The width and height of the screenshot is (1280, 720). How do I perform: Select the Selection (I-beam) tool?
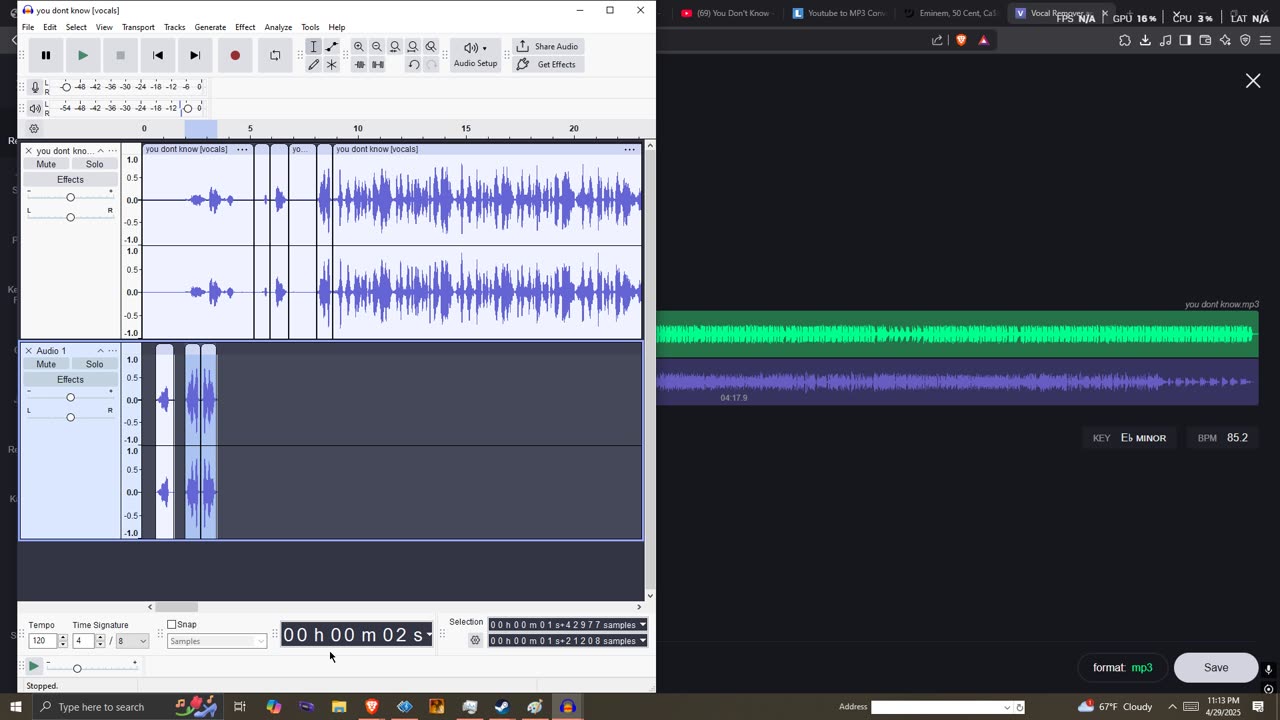[314, 47]
